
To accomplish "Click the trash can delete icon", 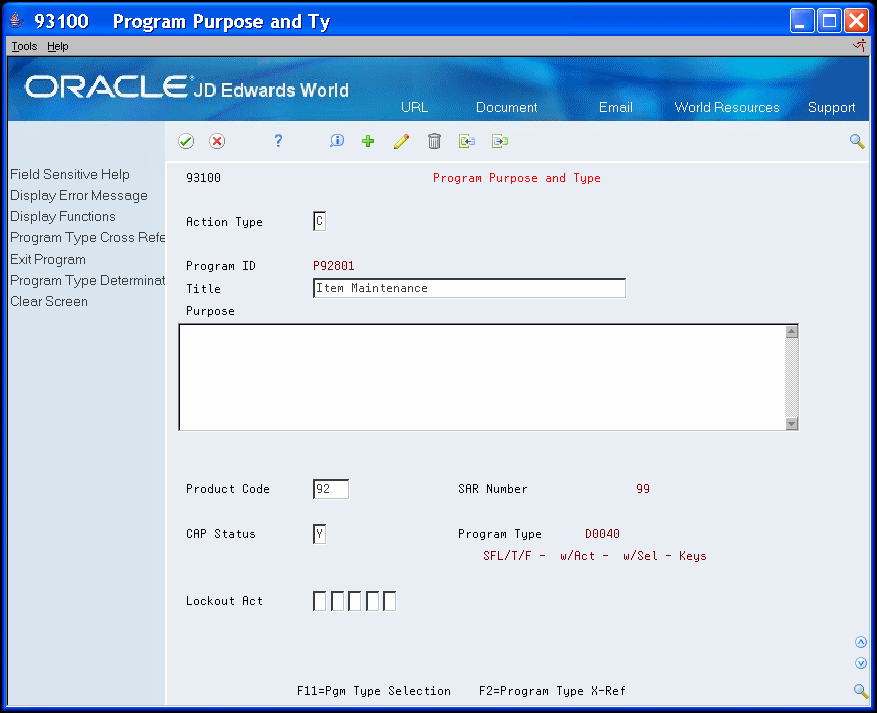I will pyautogui.click(x=434, y=141).
